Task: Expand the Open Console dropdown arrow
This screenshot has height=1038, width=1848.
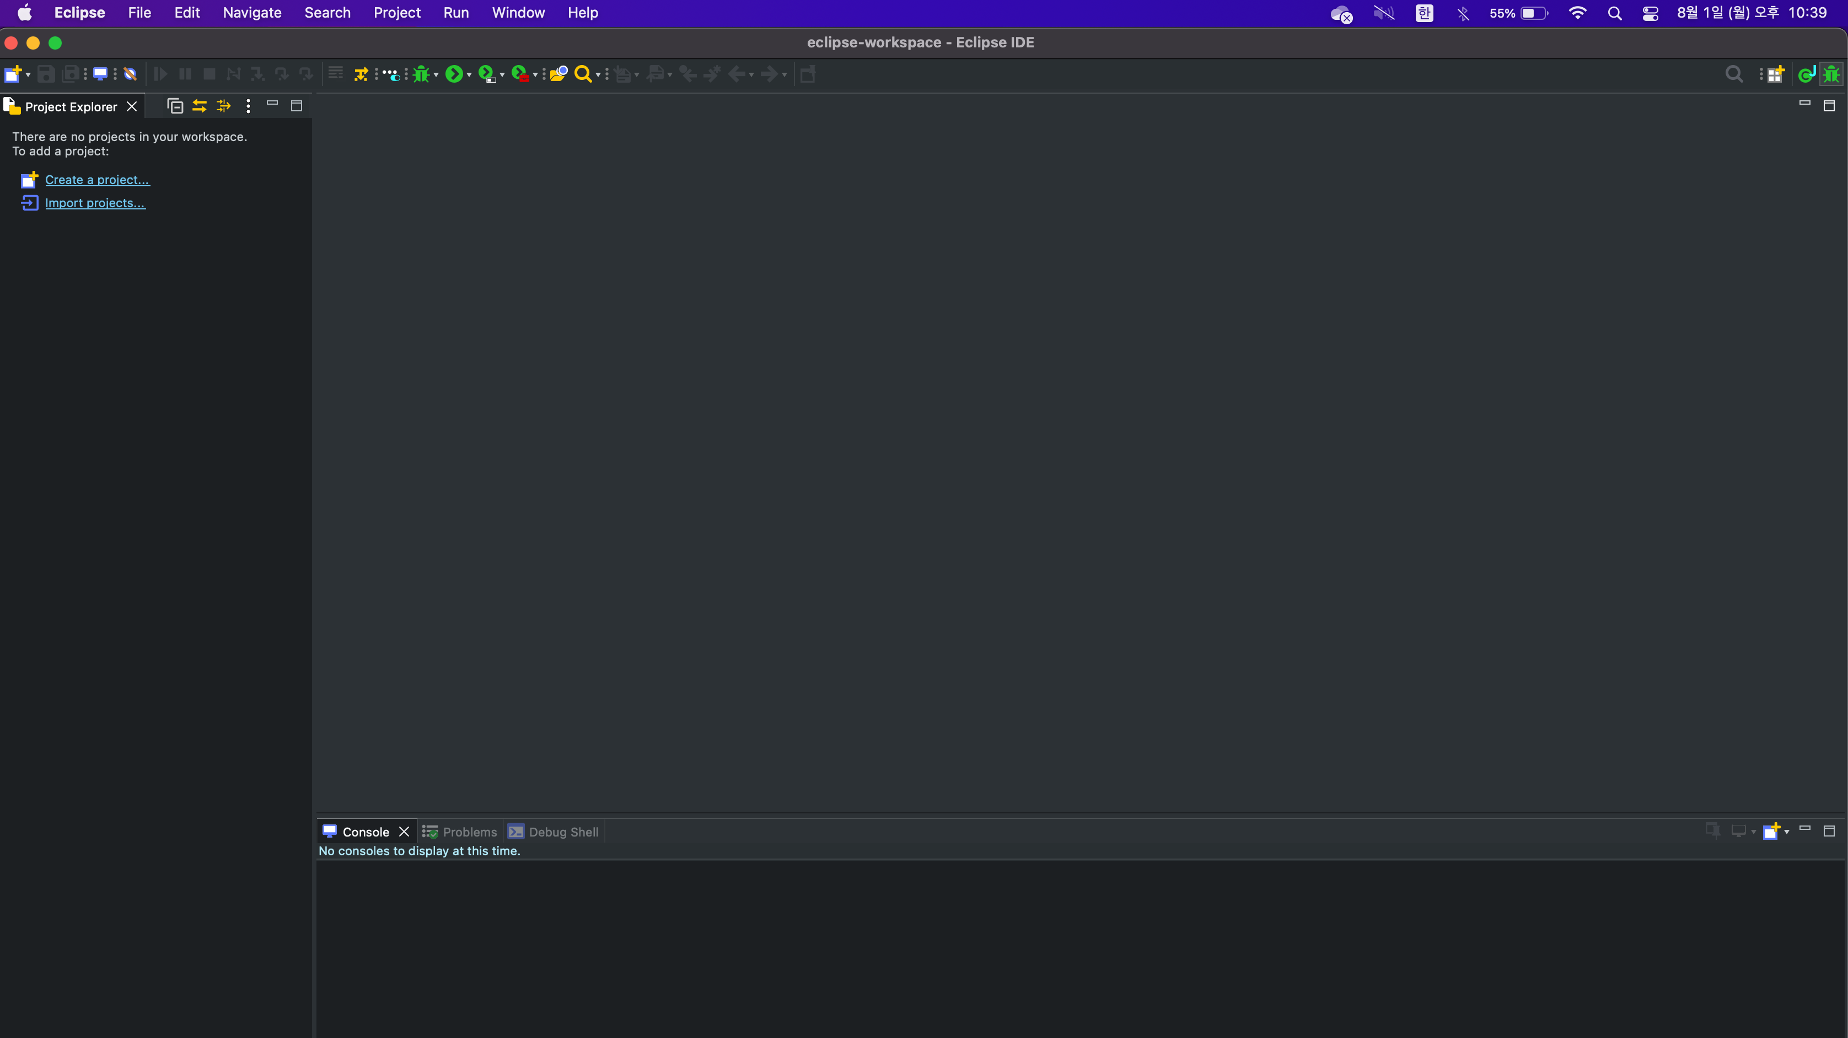Action: [x=1786, y=832]
